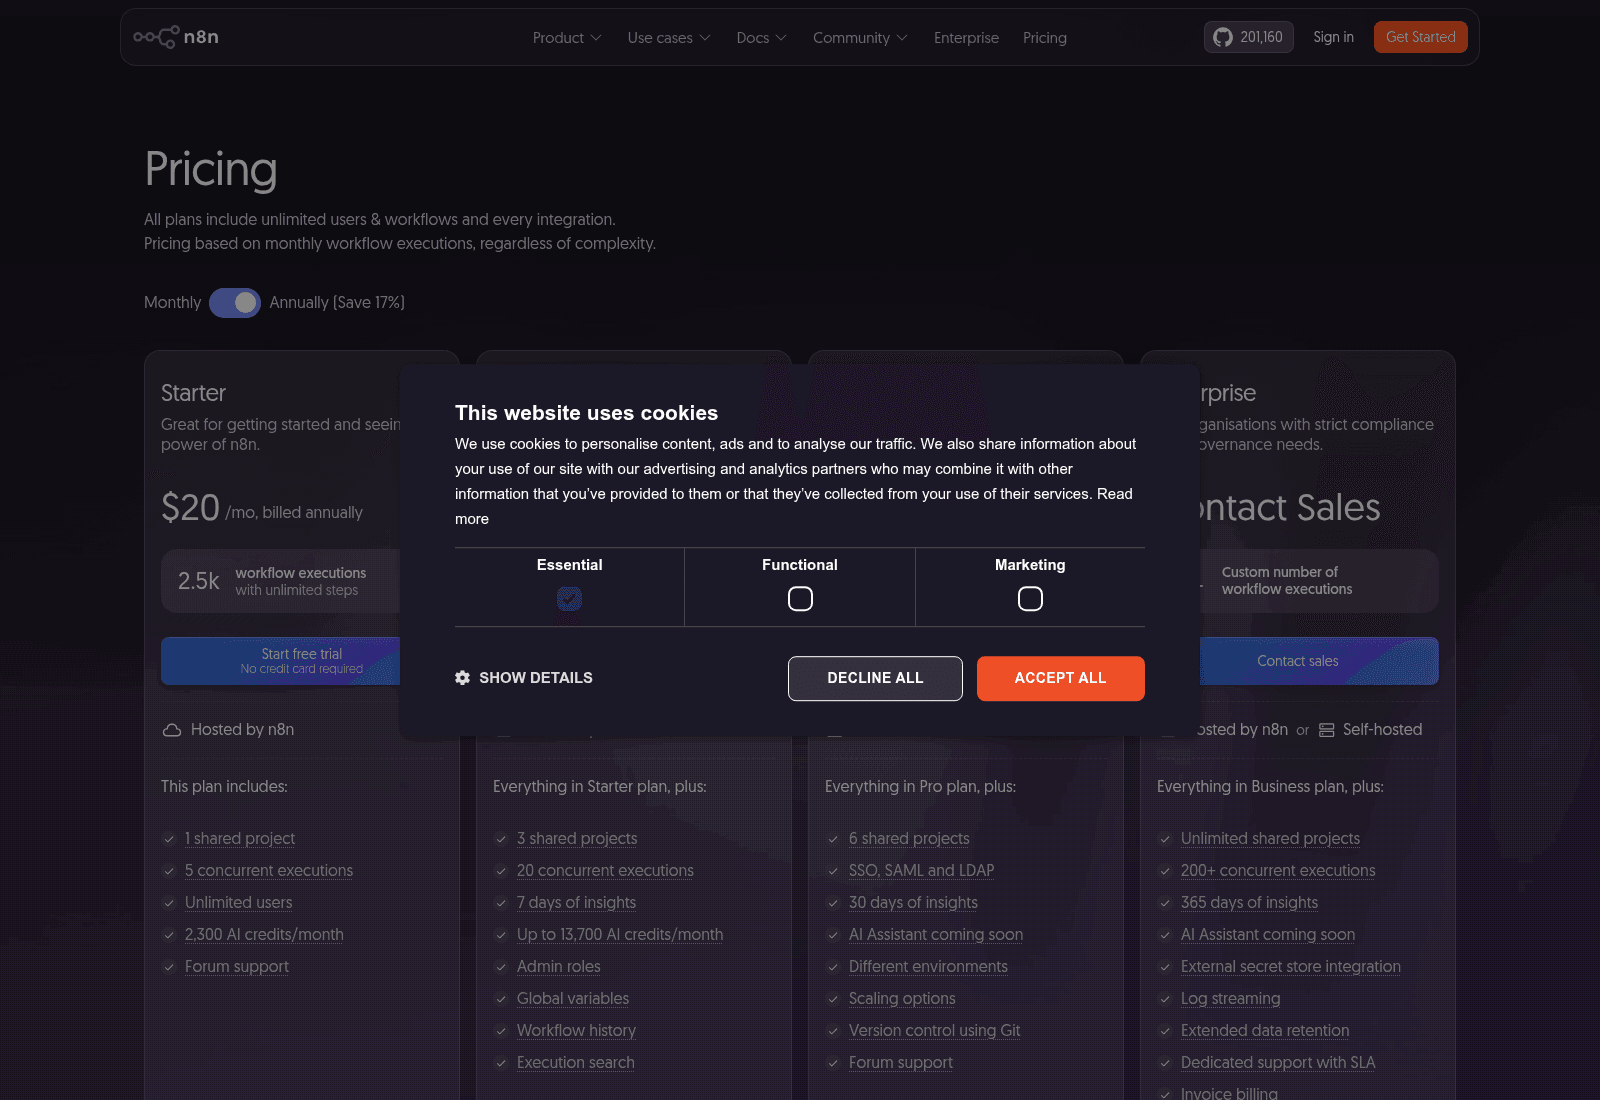Click Version control using Git feature
1600x1100 pixels.
[x=934, y=1031]
